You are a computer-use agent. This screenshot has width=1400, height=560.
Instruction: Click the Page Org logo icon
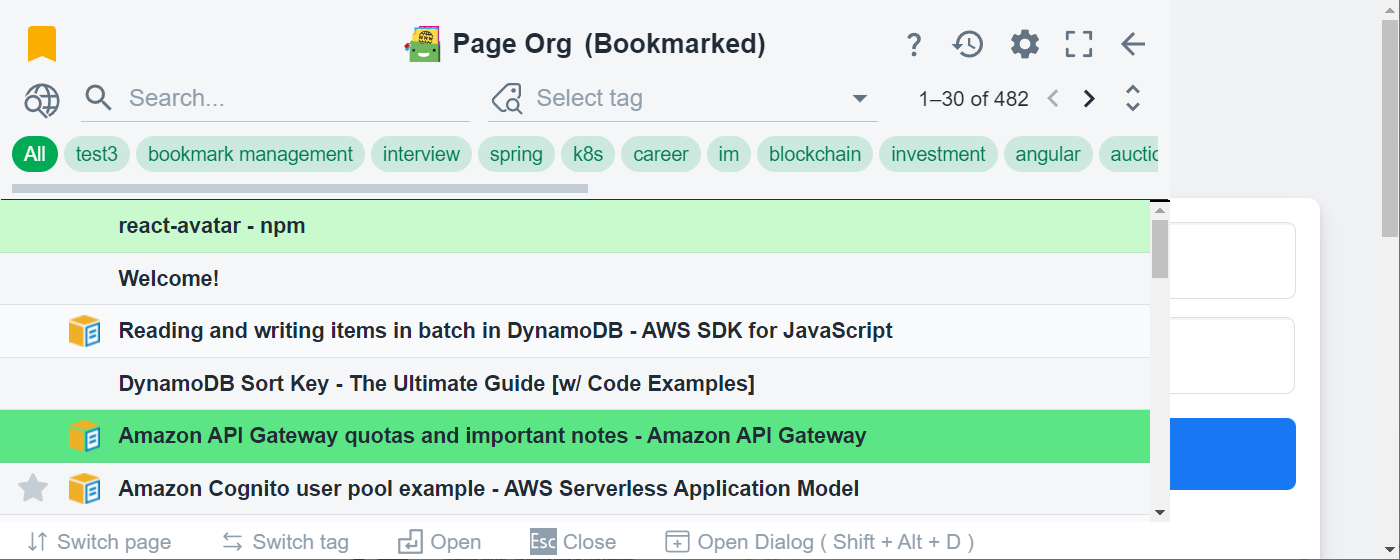423,44
